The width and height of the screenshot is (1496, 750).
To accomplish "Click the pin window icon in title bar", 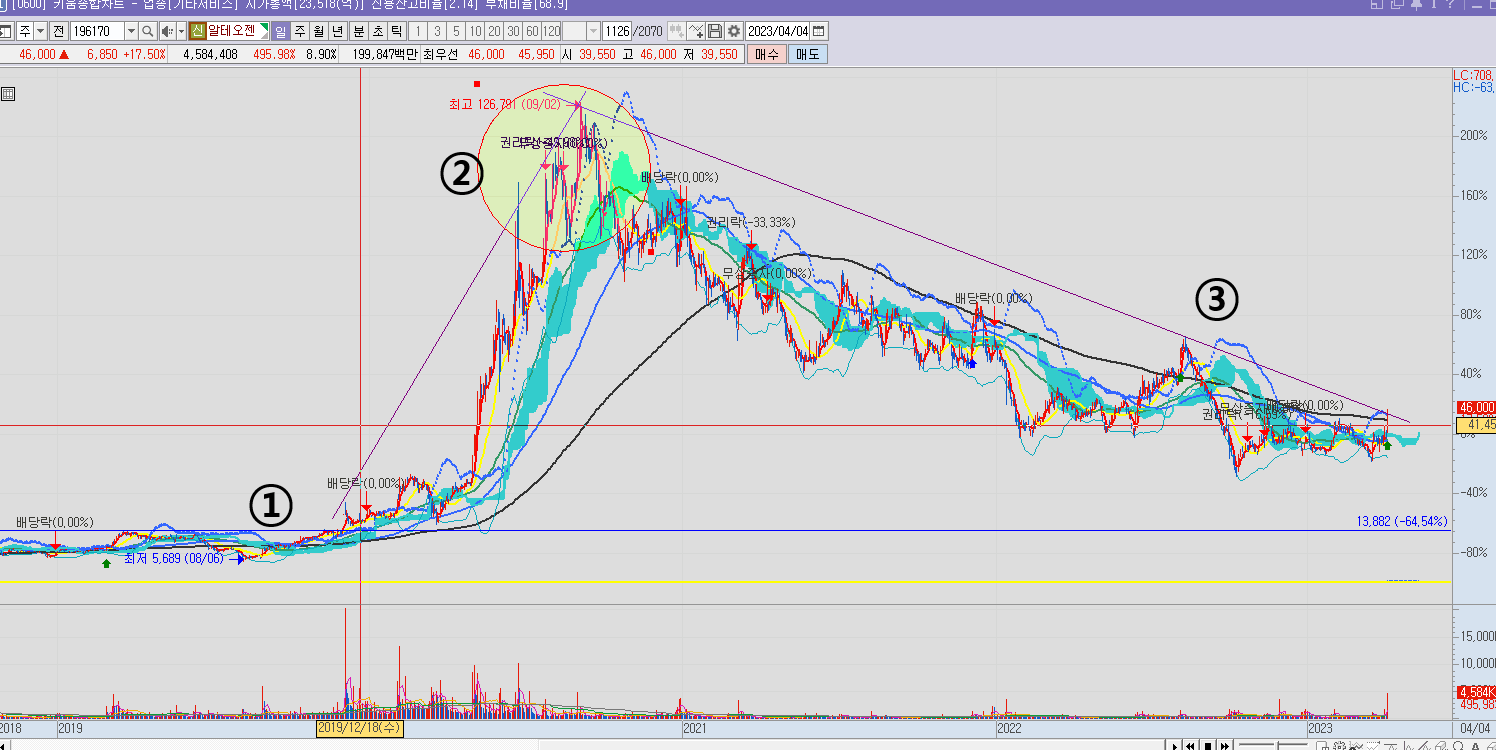I will tap(1416, 5).
